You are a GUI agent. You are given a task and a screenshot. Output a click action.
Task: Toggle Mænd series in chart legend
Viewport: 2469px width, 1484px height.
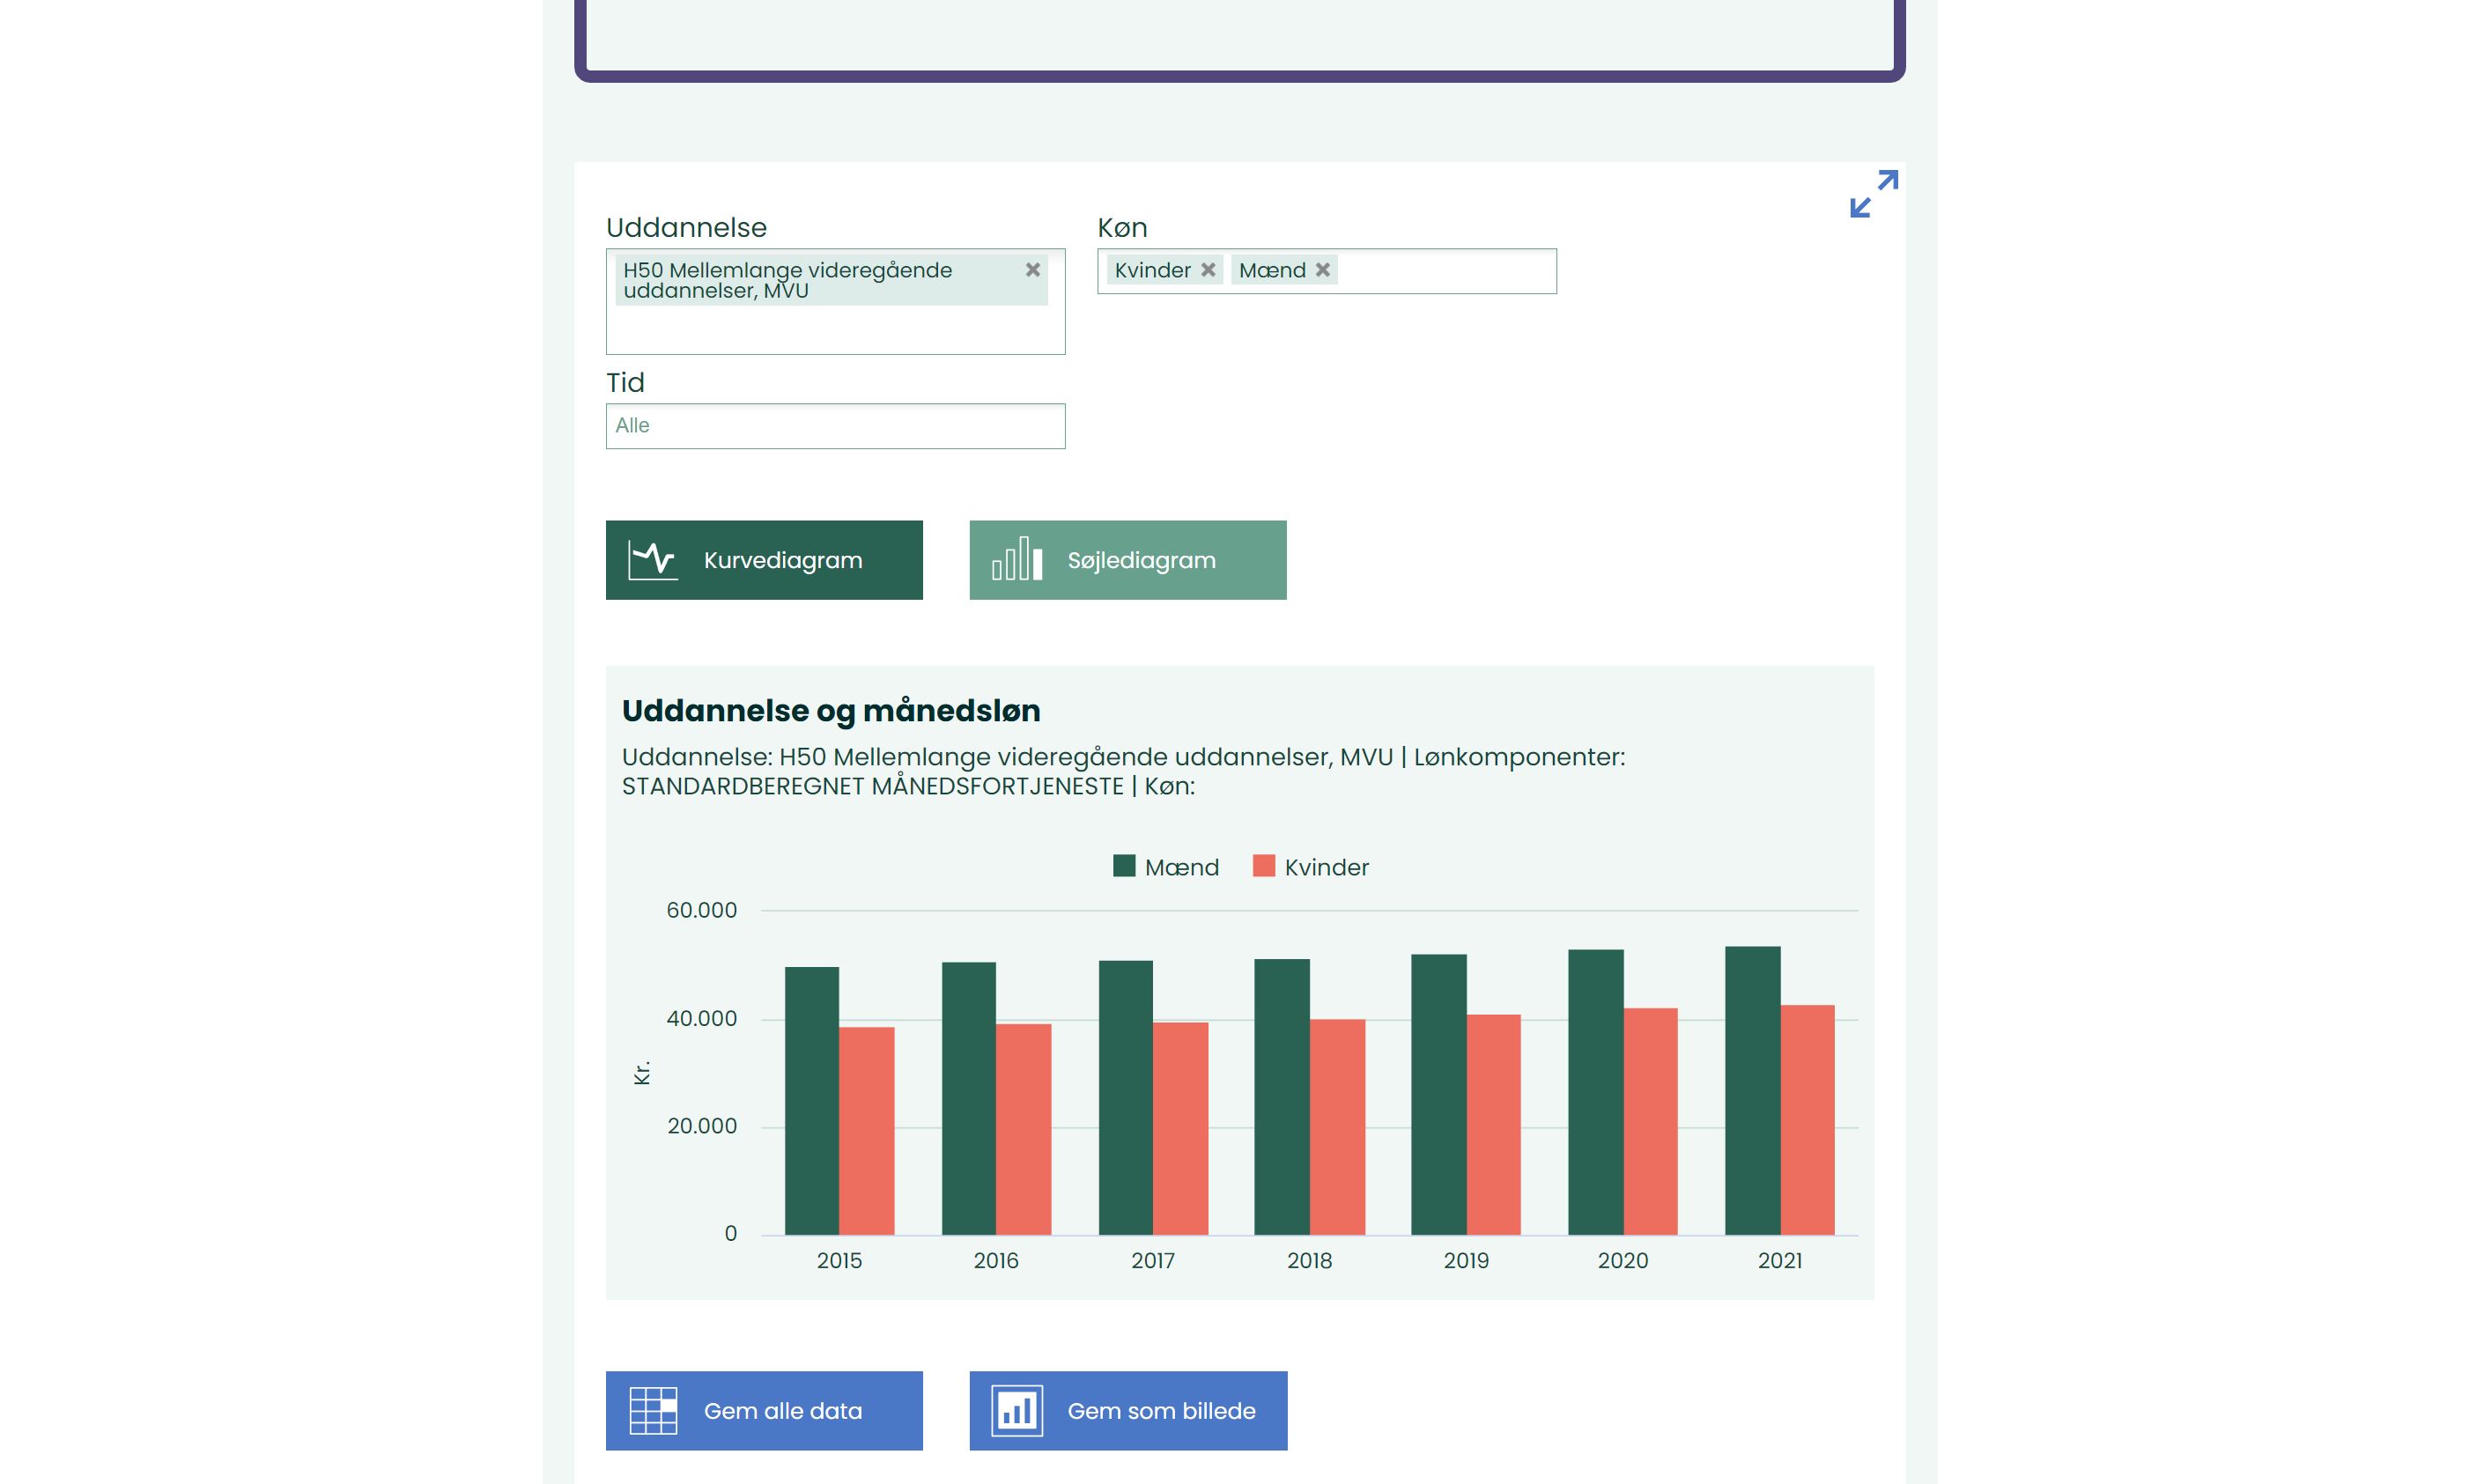click(1180, 867)
